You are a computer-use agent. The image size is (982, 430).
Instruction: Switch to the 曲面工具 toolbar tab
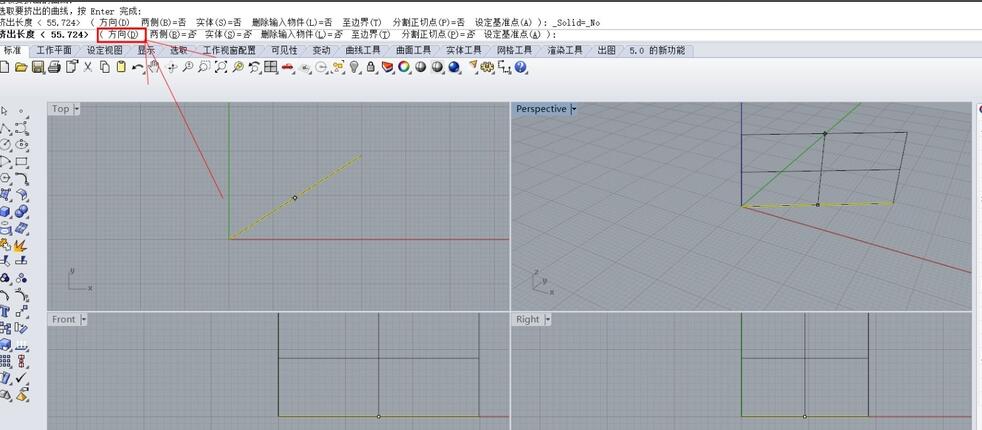(x=413, y=50)
